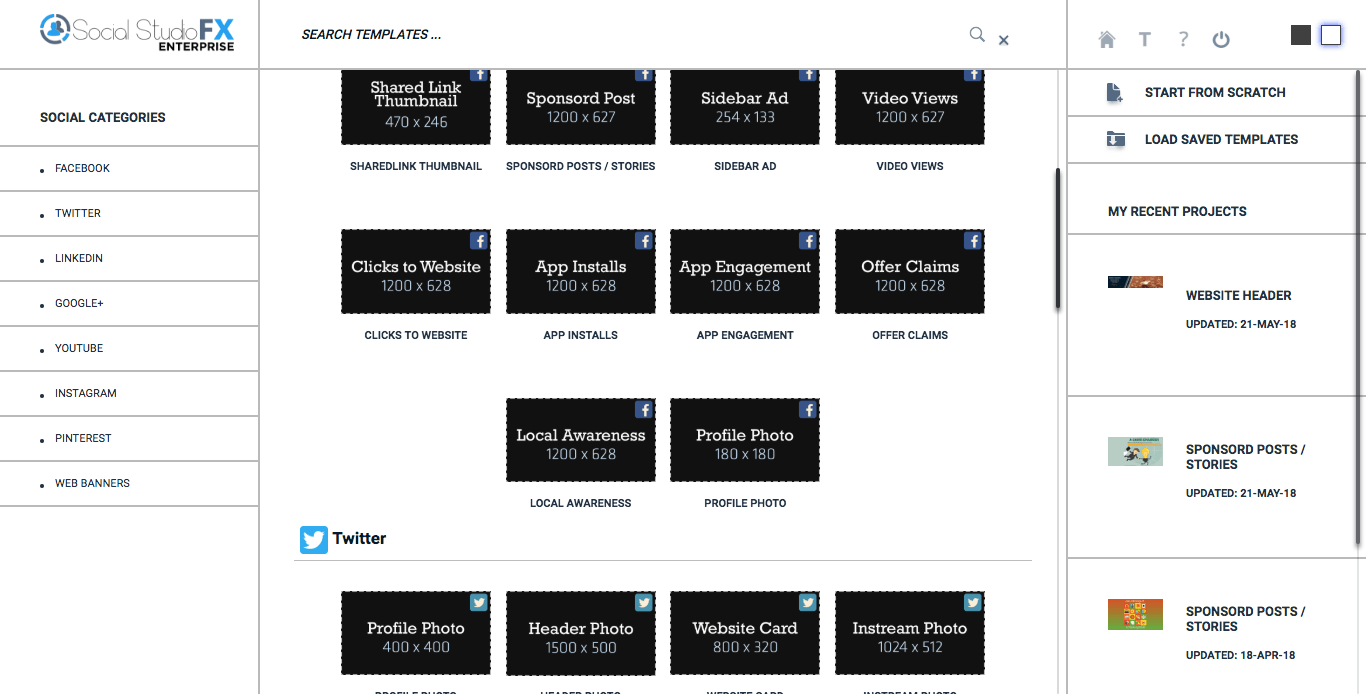
Task: Open help with question mark icon
Action: pyautogui.click(x=1183, y=39)
